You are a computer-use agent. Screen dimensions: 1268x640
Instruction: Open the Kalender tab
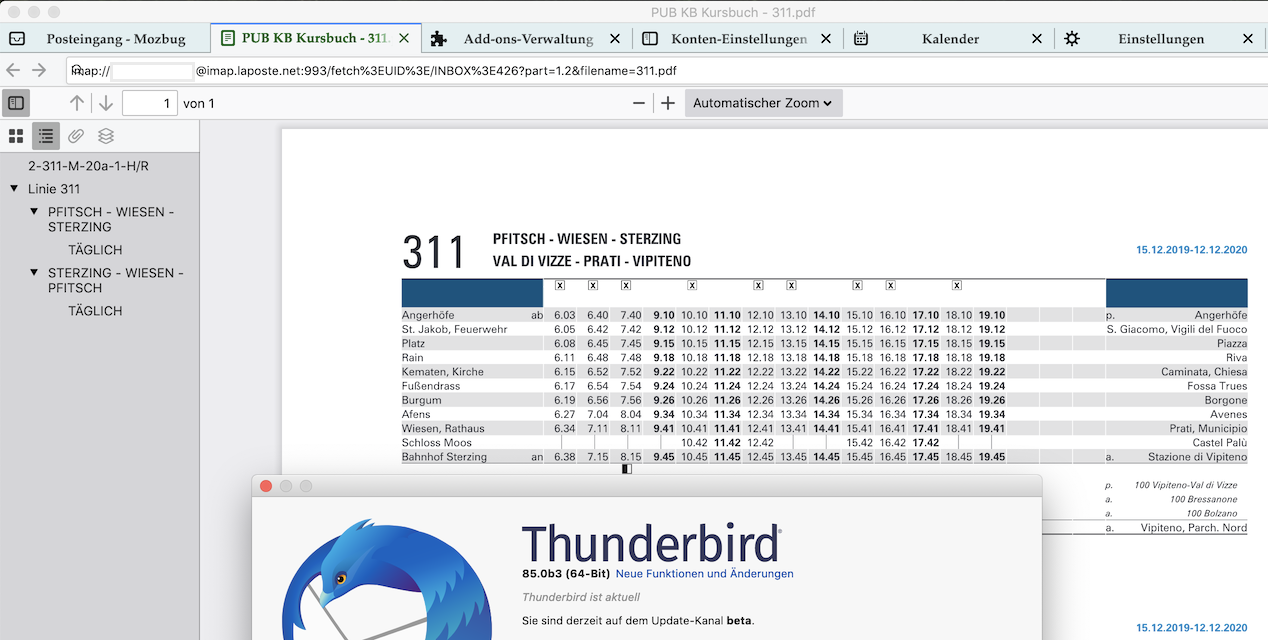(950, 39)
